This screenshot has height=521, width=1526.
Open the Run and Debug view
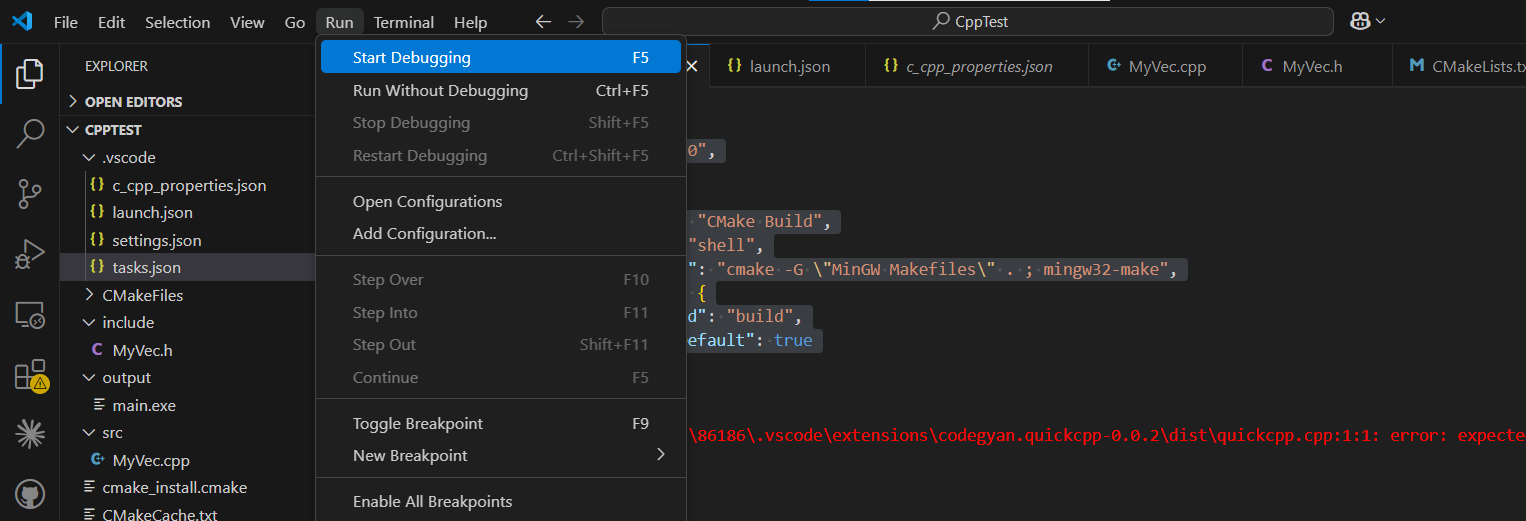(30, 254)
